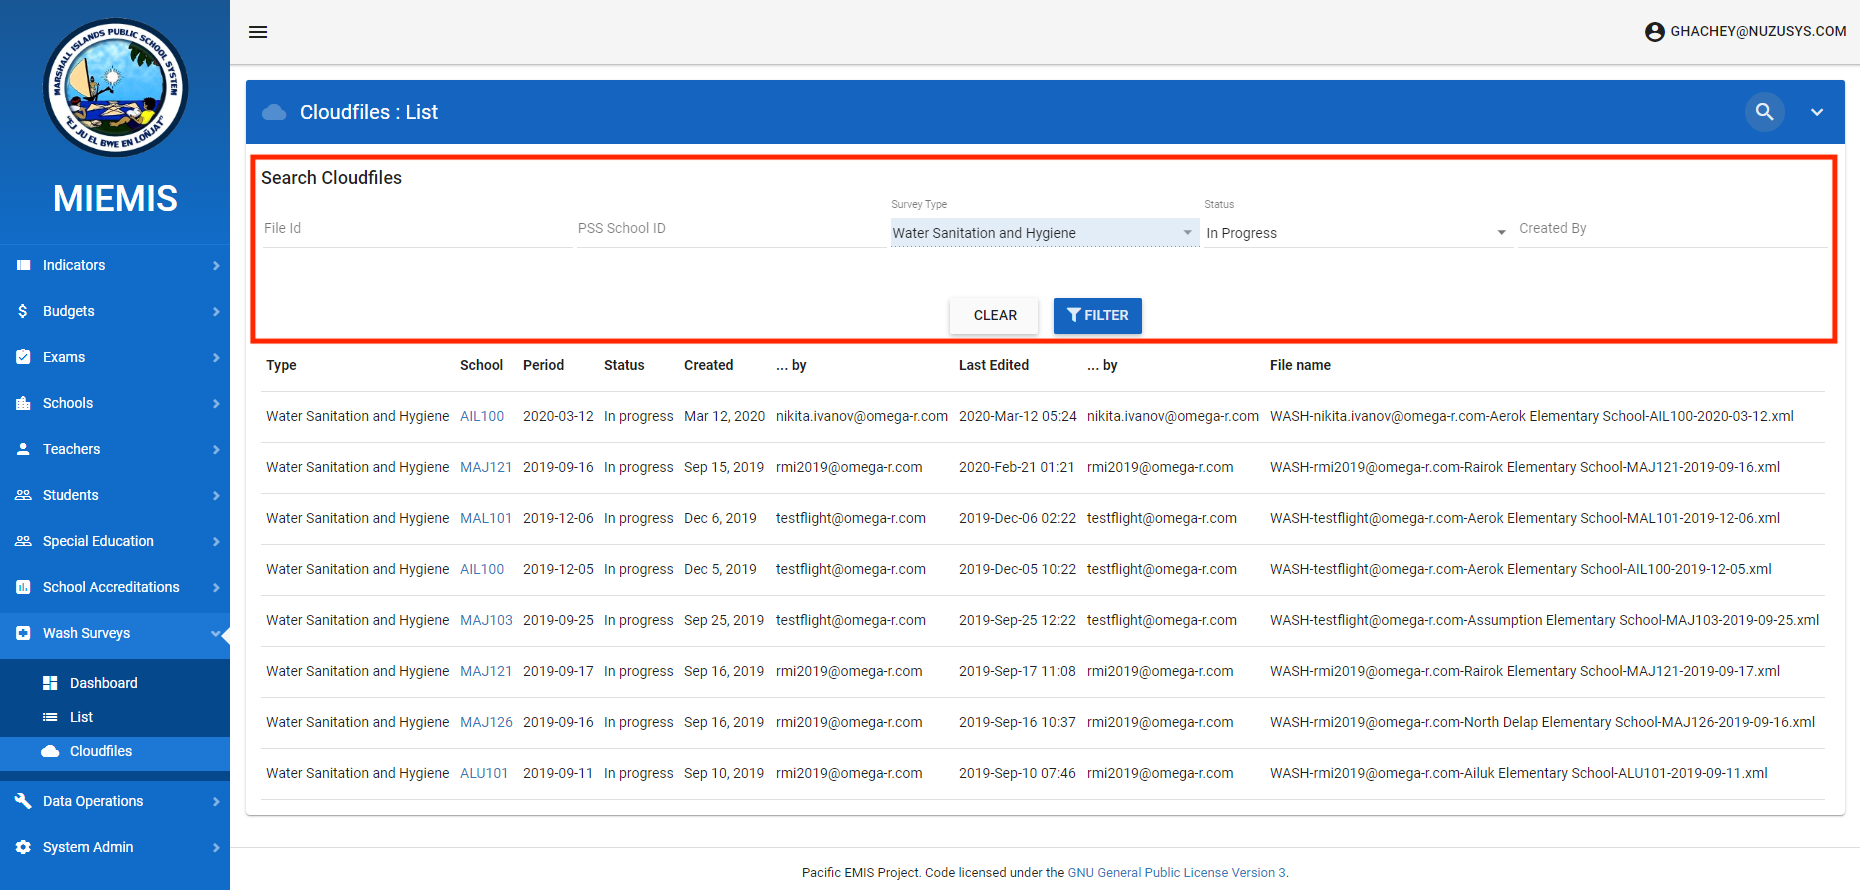Screen dimensions: 1860x890
Task: Click the Exams checkmark icon in sidebar
Action: 23,357
